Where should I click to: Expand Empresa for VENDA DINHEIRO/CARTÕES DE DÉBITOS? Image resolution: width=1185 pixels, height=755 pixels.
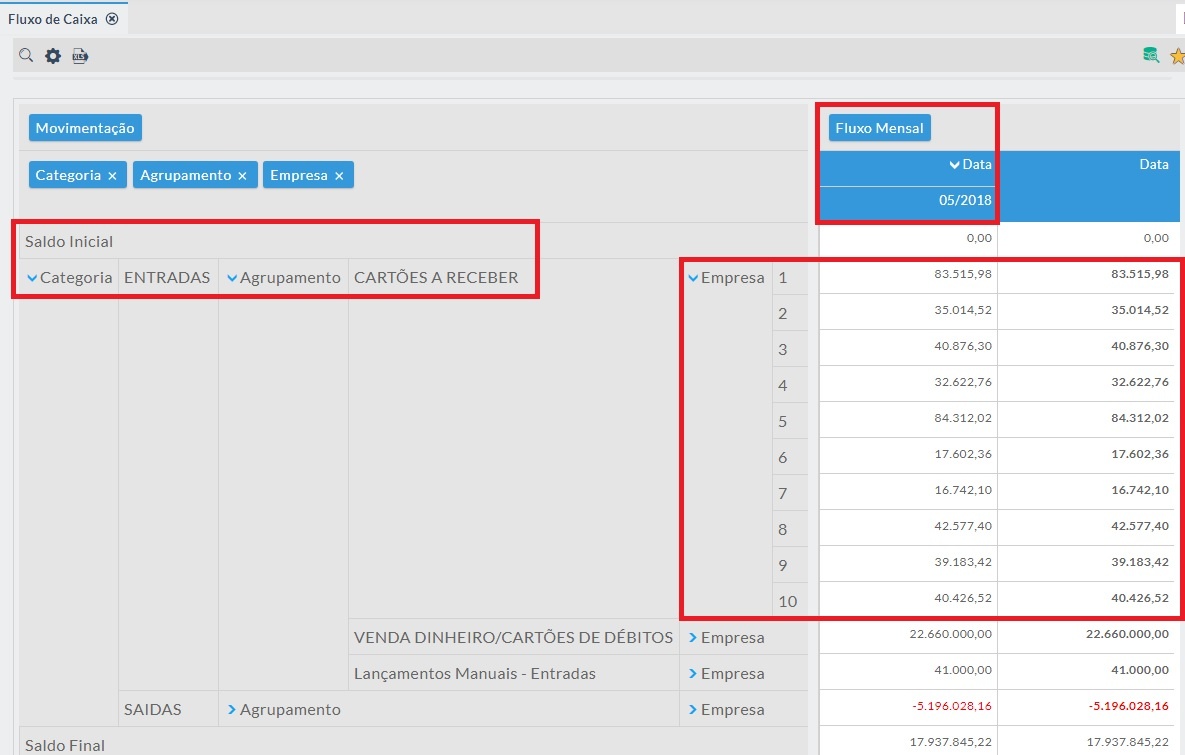(693, 638)
